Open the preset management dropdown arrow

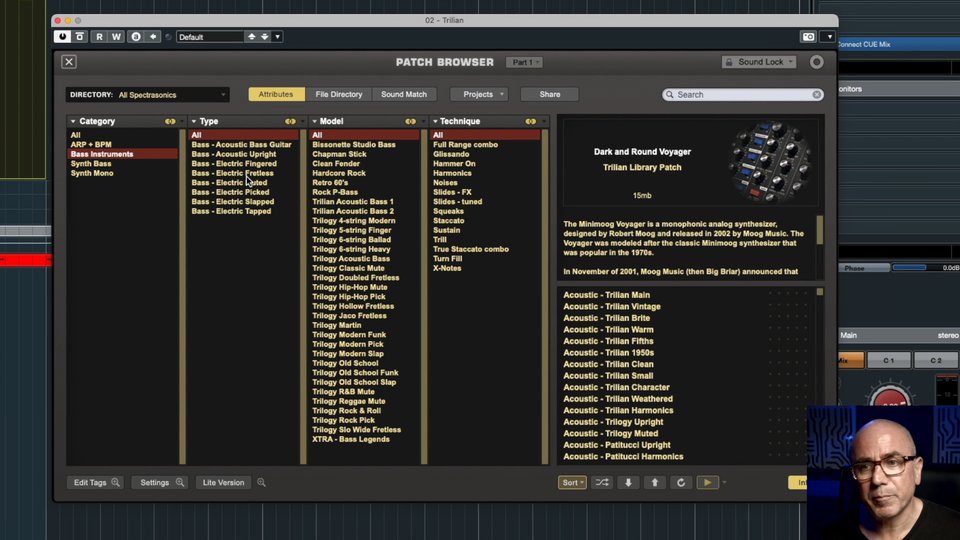(x=277, y=37)
